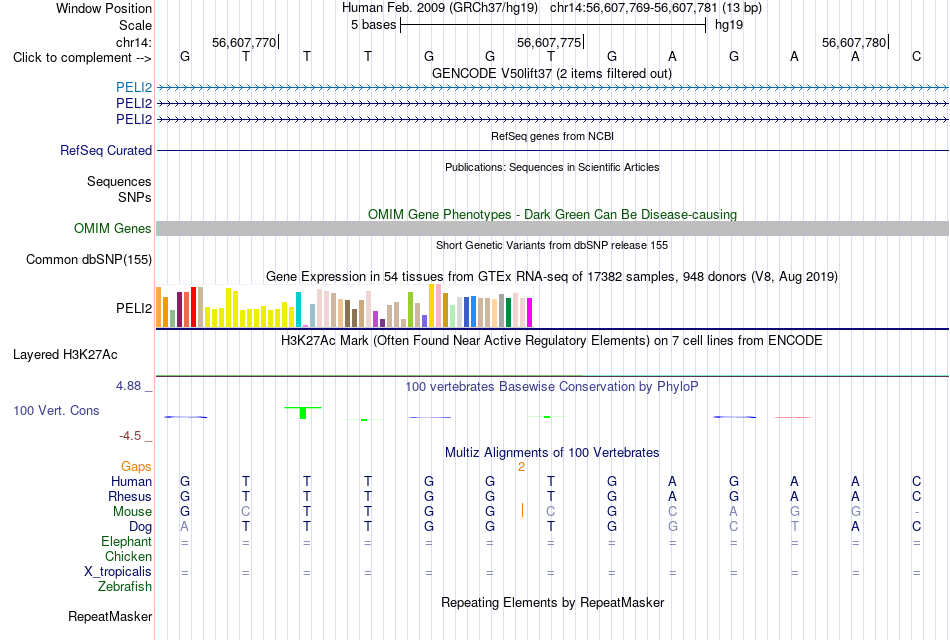Image resolution: width=950 pixels, height=640 pixels.
Task: Click the 4.88 upper PhyloP scale value
Action: pos(128,385)
